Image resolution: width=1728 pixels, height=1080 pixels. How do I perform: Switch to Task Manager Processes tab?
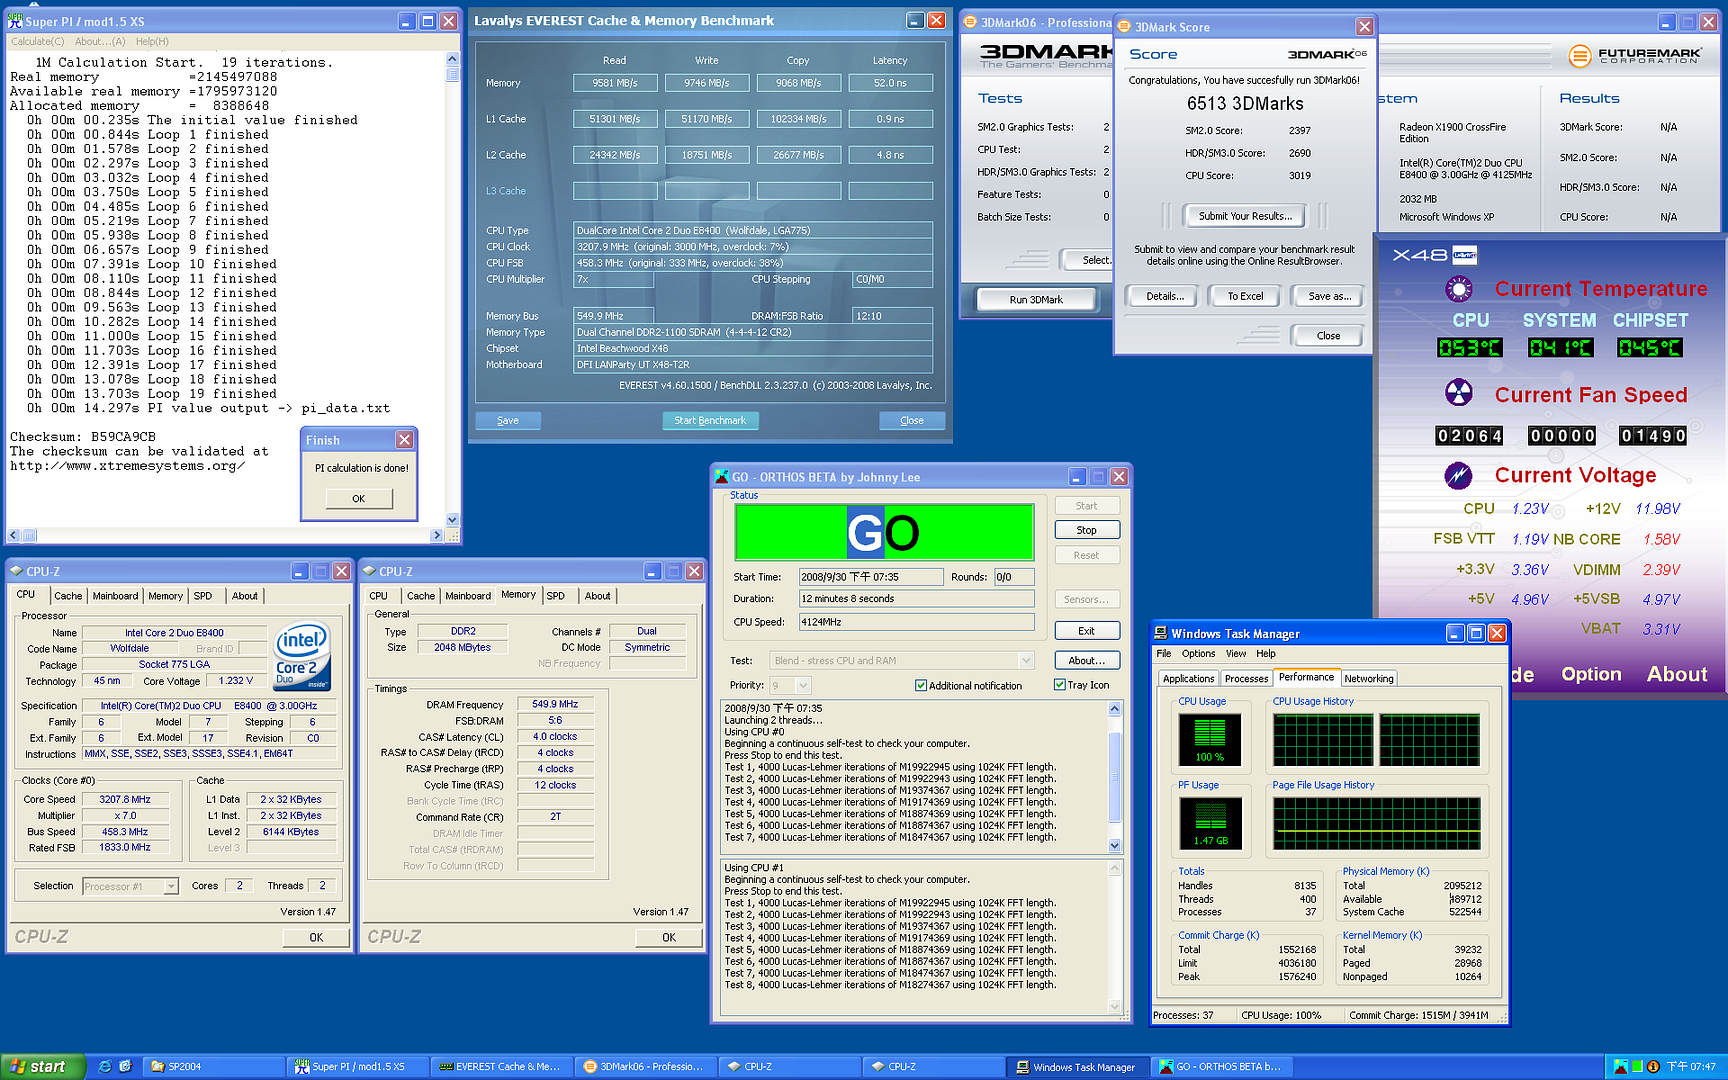click(x=1246, y=678)
